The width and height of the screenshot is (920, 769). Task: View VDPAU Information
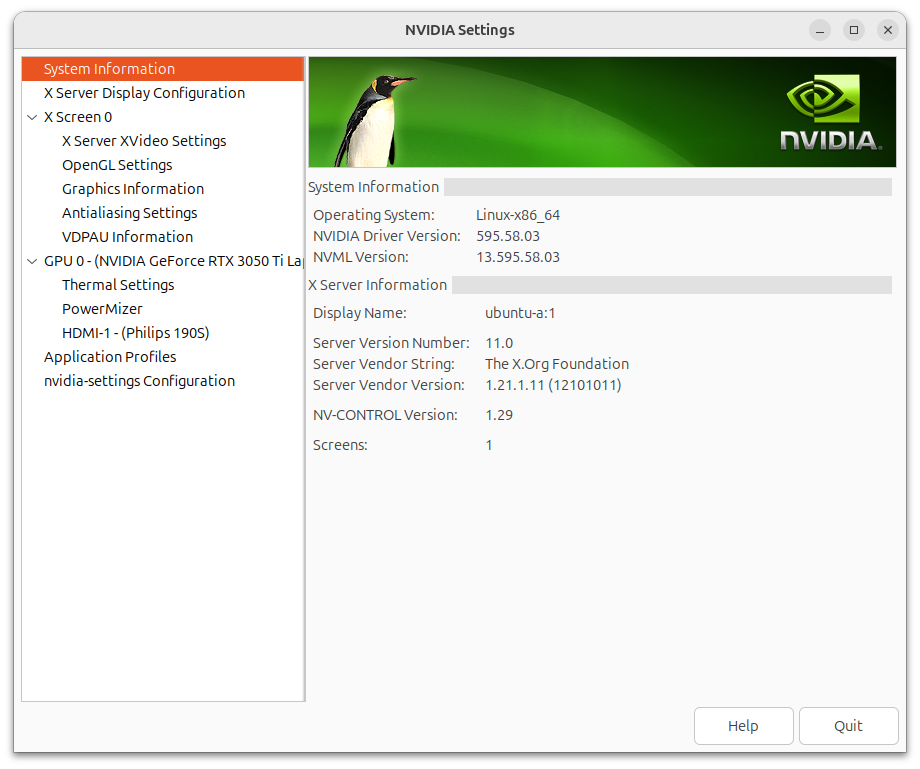tap(127, 237)
